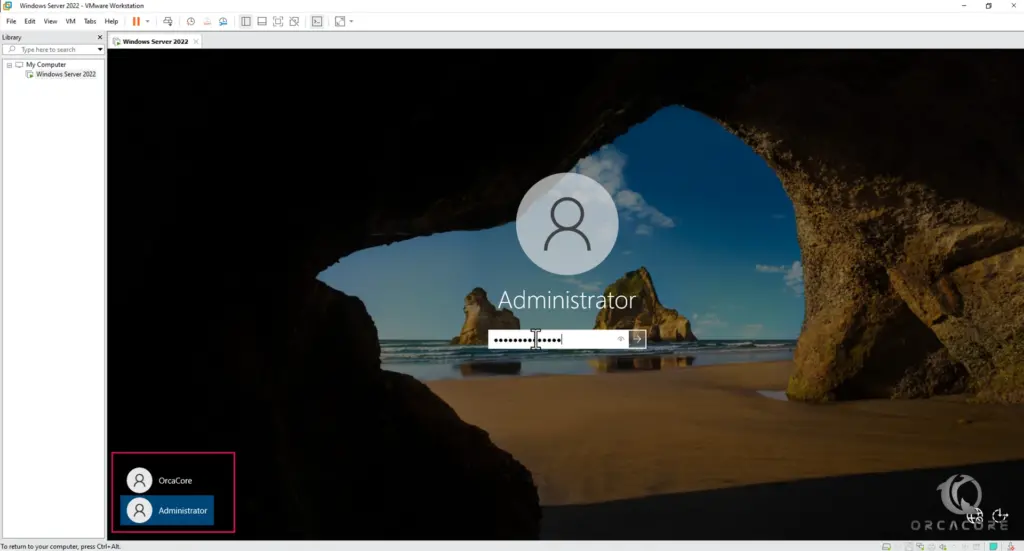Click the VMware Workstation title bar icon
The height and width of the screenshot is (551, 1024).
coord(8,5)
